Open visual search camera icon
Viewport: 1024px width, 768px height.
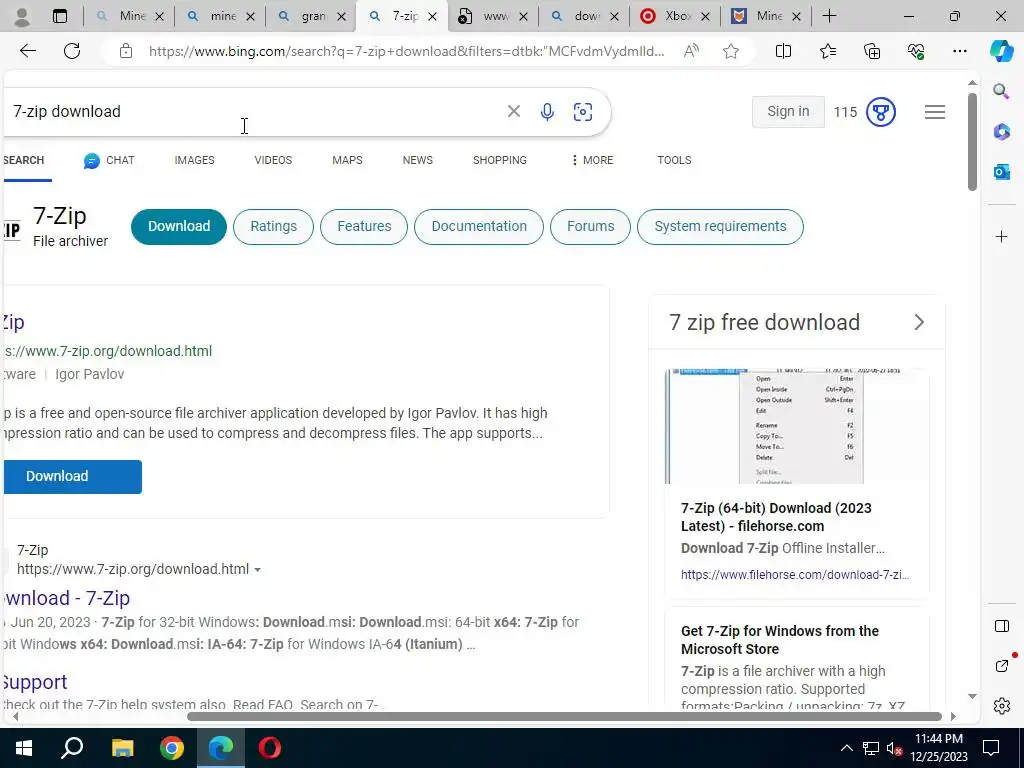[x=583, y=112]
